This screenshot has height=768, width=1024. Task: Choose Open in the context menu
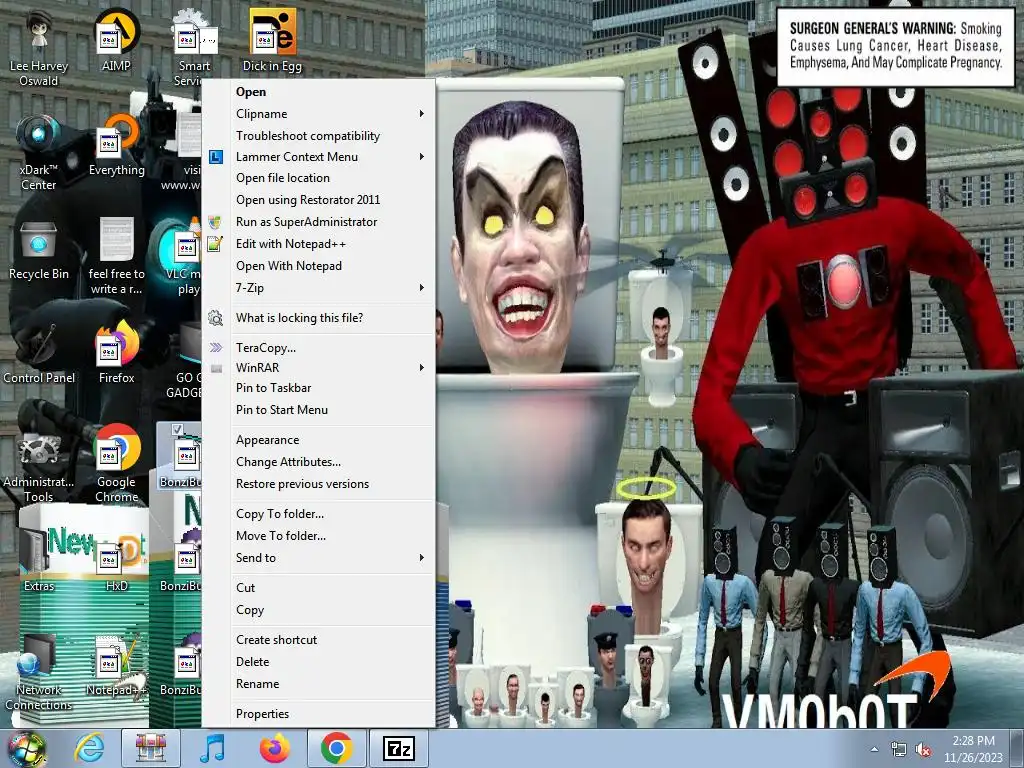(x=318, y=92)
